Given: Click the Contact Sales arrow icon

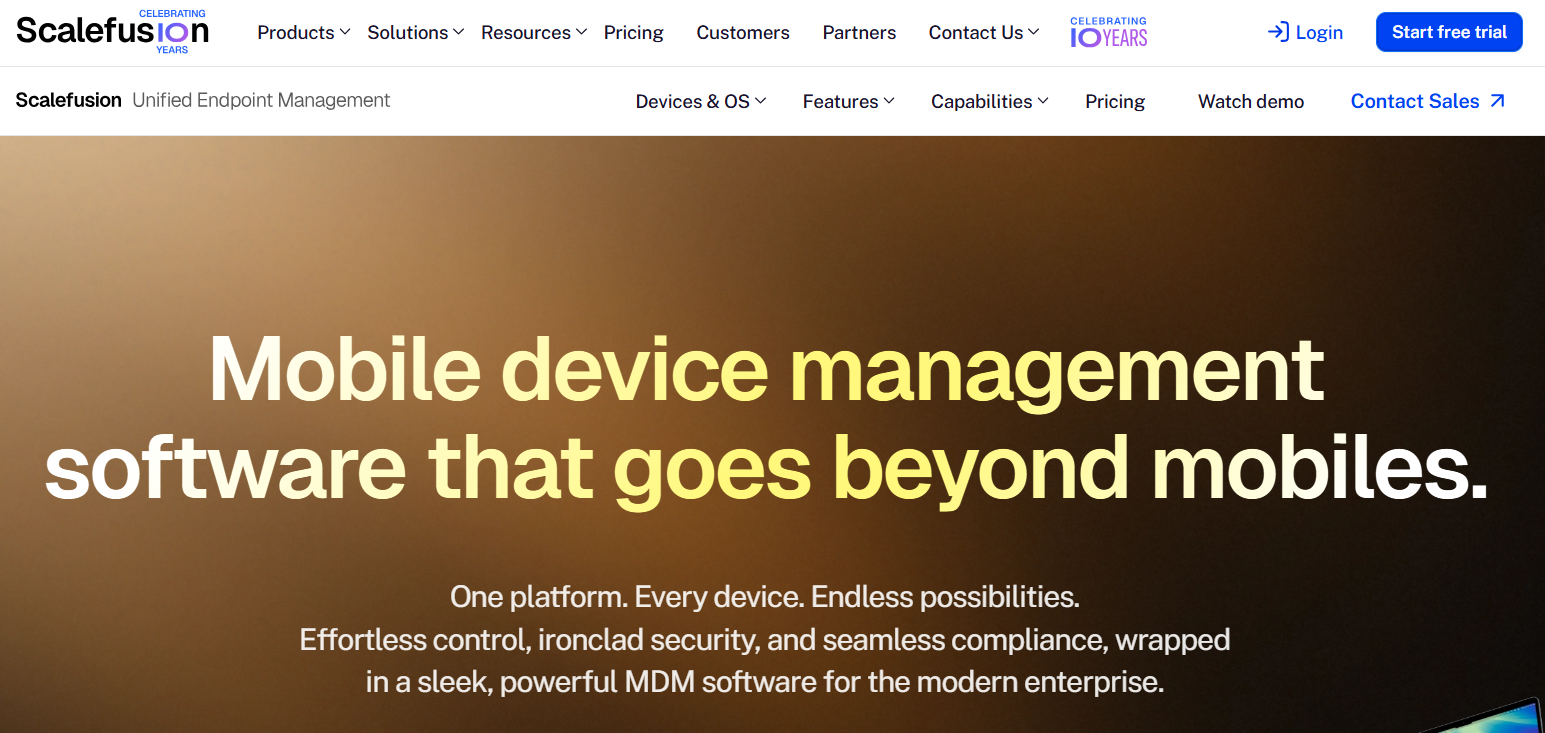Looking at the screenshot, I should [1497, 101].
